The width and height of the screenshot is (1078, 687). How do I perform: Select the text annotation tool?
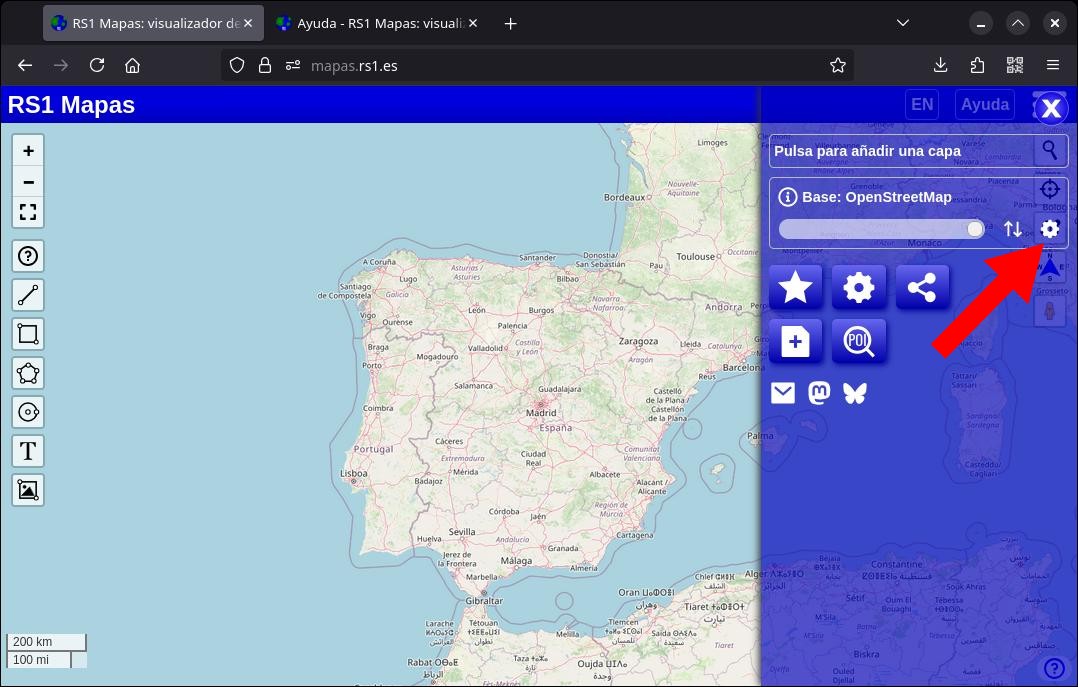[x=28, y=451]
